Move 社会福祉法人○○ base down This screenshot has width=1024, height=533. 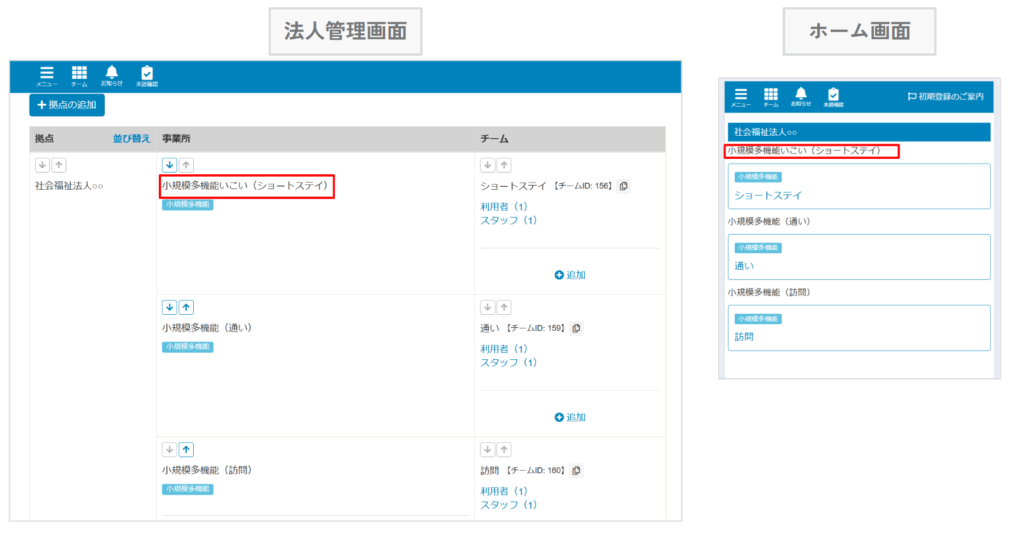coord(42,165)
